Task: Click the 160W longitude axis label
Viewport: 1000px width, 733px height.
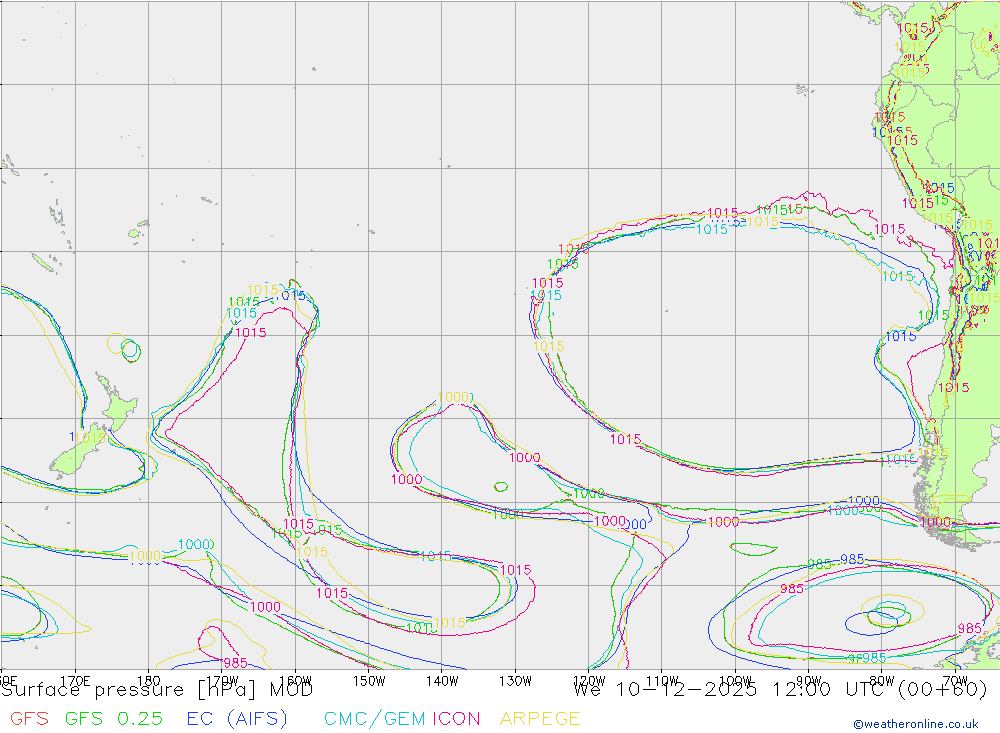Action: (x=295, y=681)
